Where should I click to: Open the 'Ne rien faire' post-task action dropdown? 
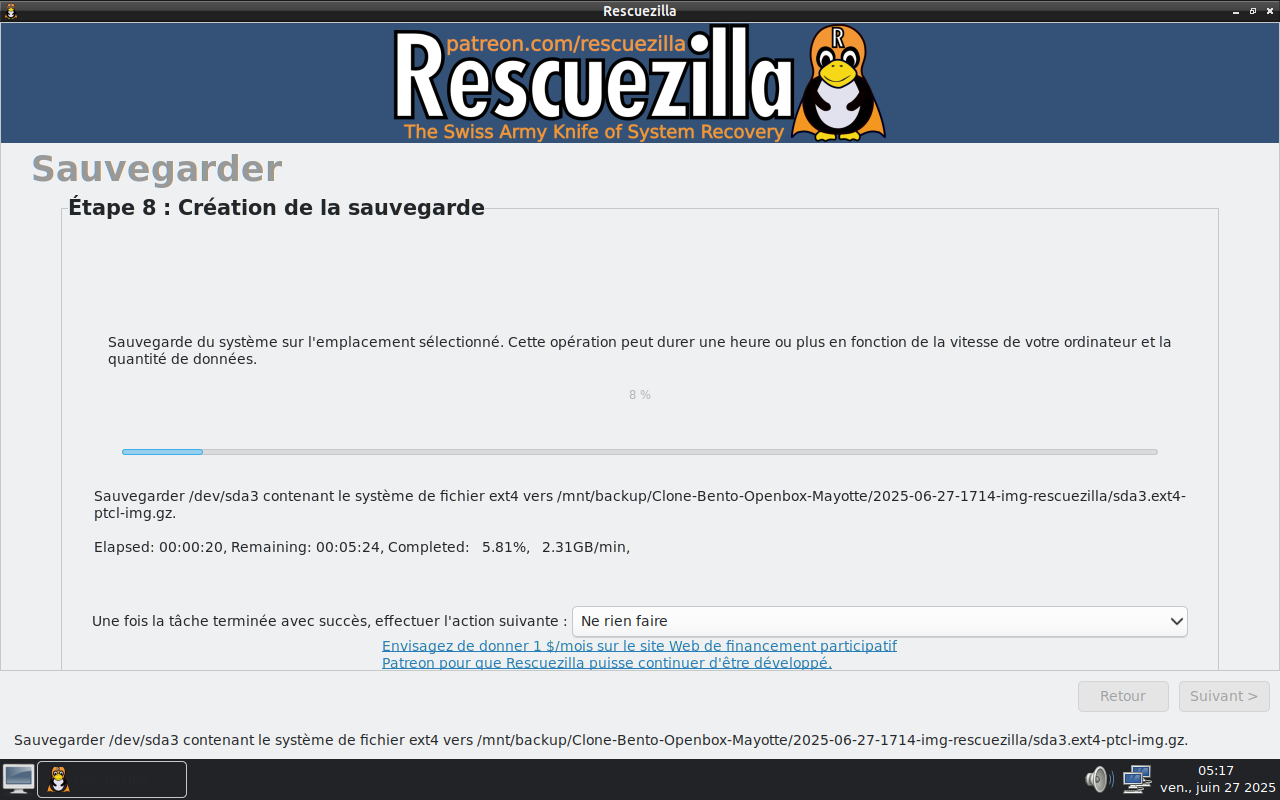[x=879, y=621]
